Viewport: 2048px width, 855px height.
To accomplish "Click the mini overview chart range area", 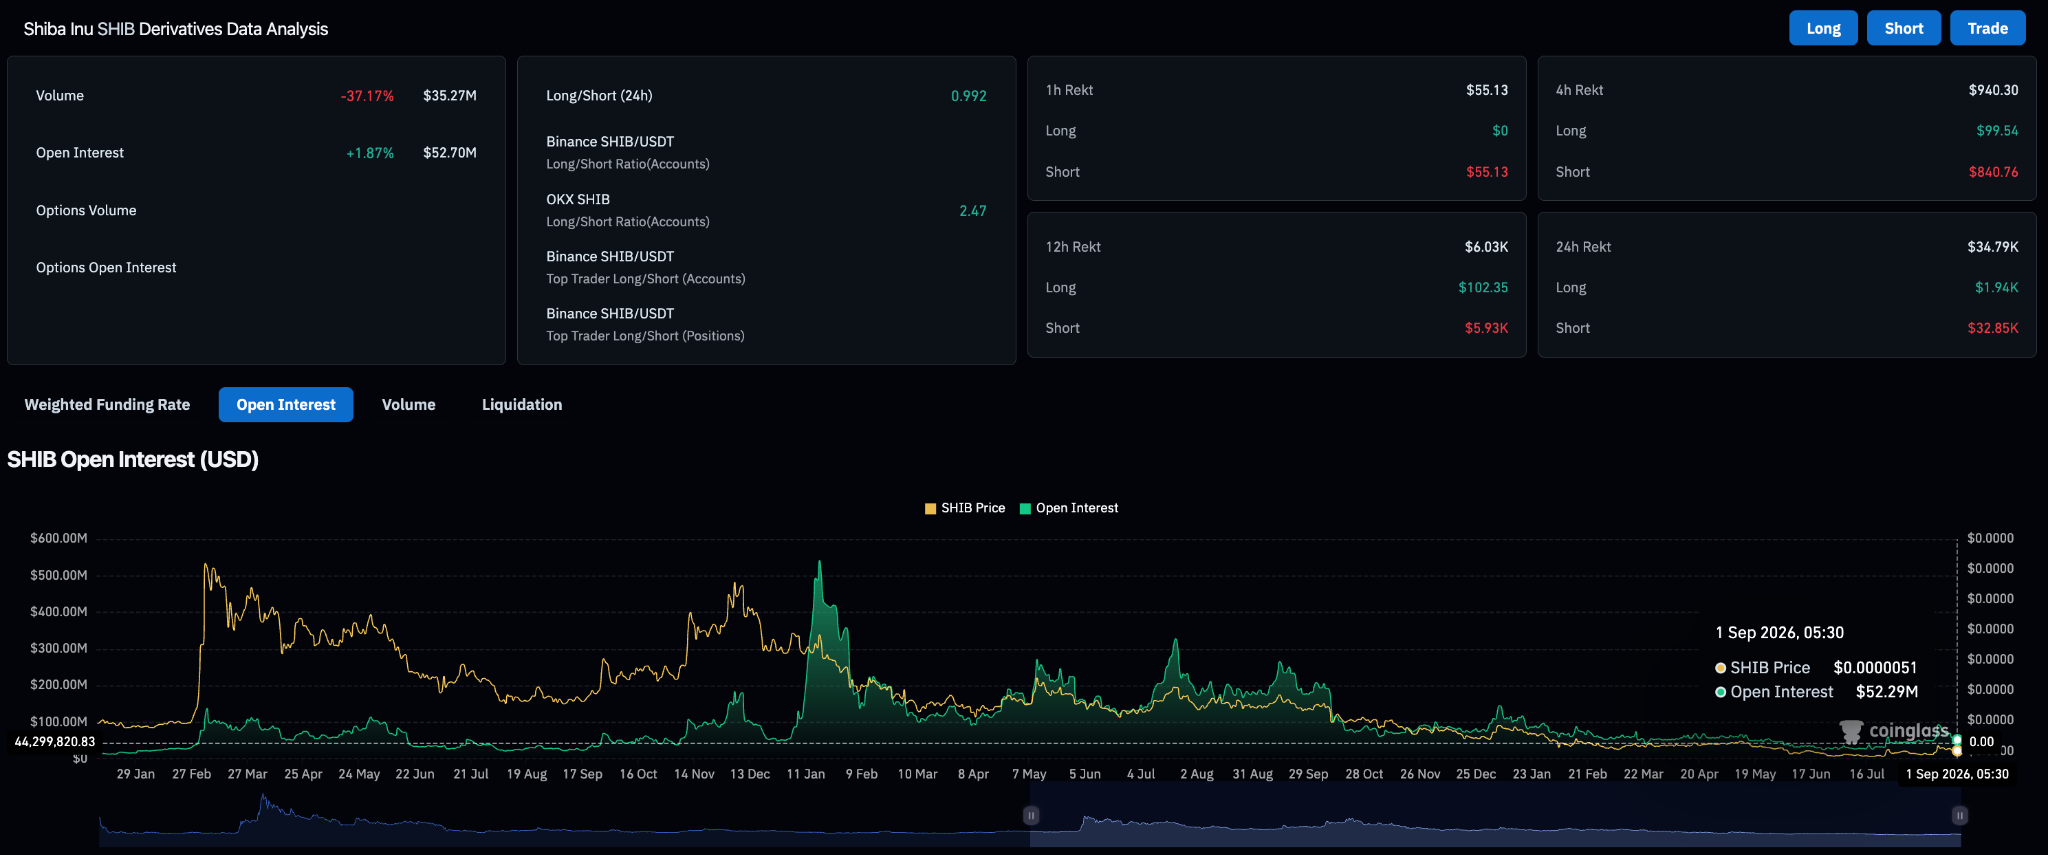I will 1495,815.
